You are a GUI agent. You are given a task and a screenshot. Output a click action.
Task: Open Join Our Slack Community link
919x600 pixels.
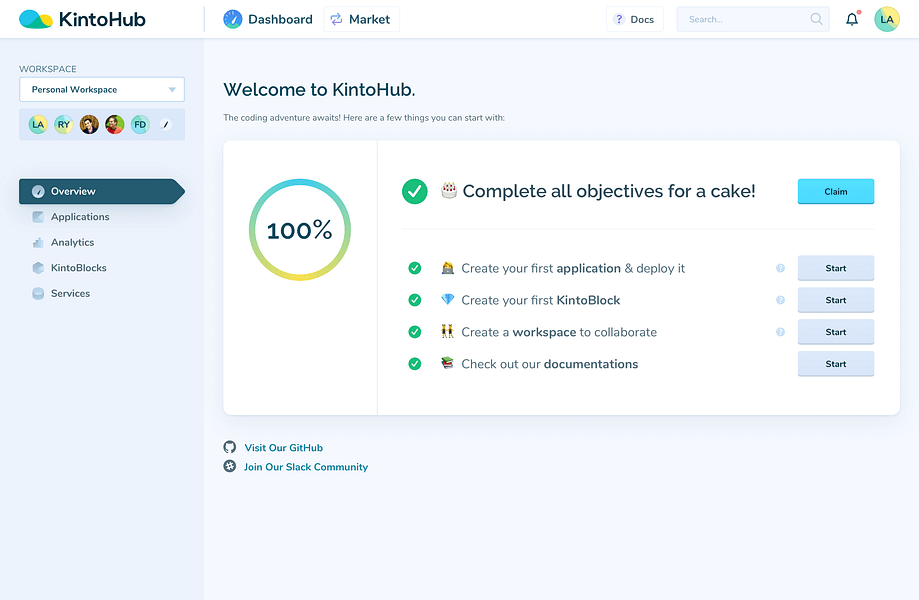click(306, 467)
